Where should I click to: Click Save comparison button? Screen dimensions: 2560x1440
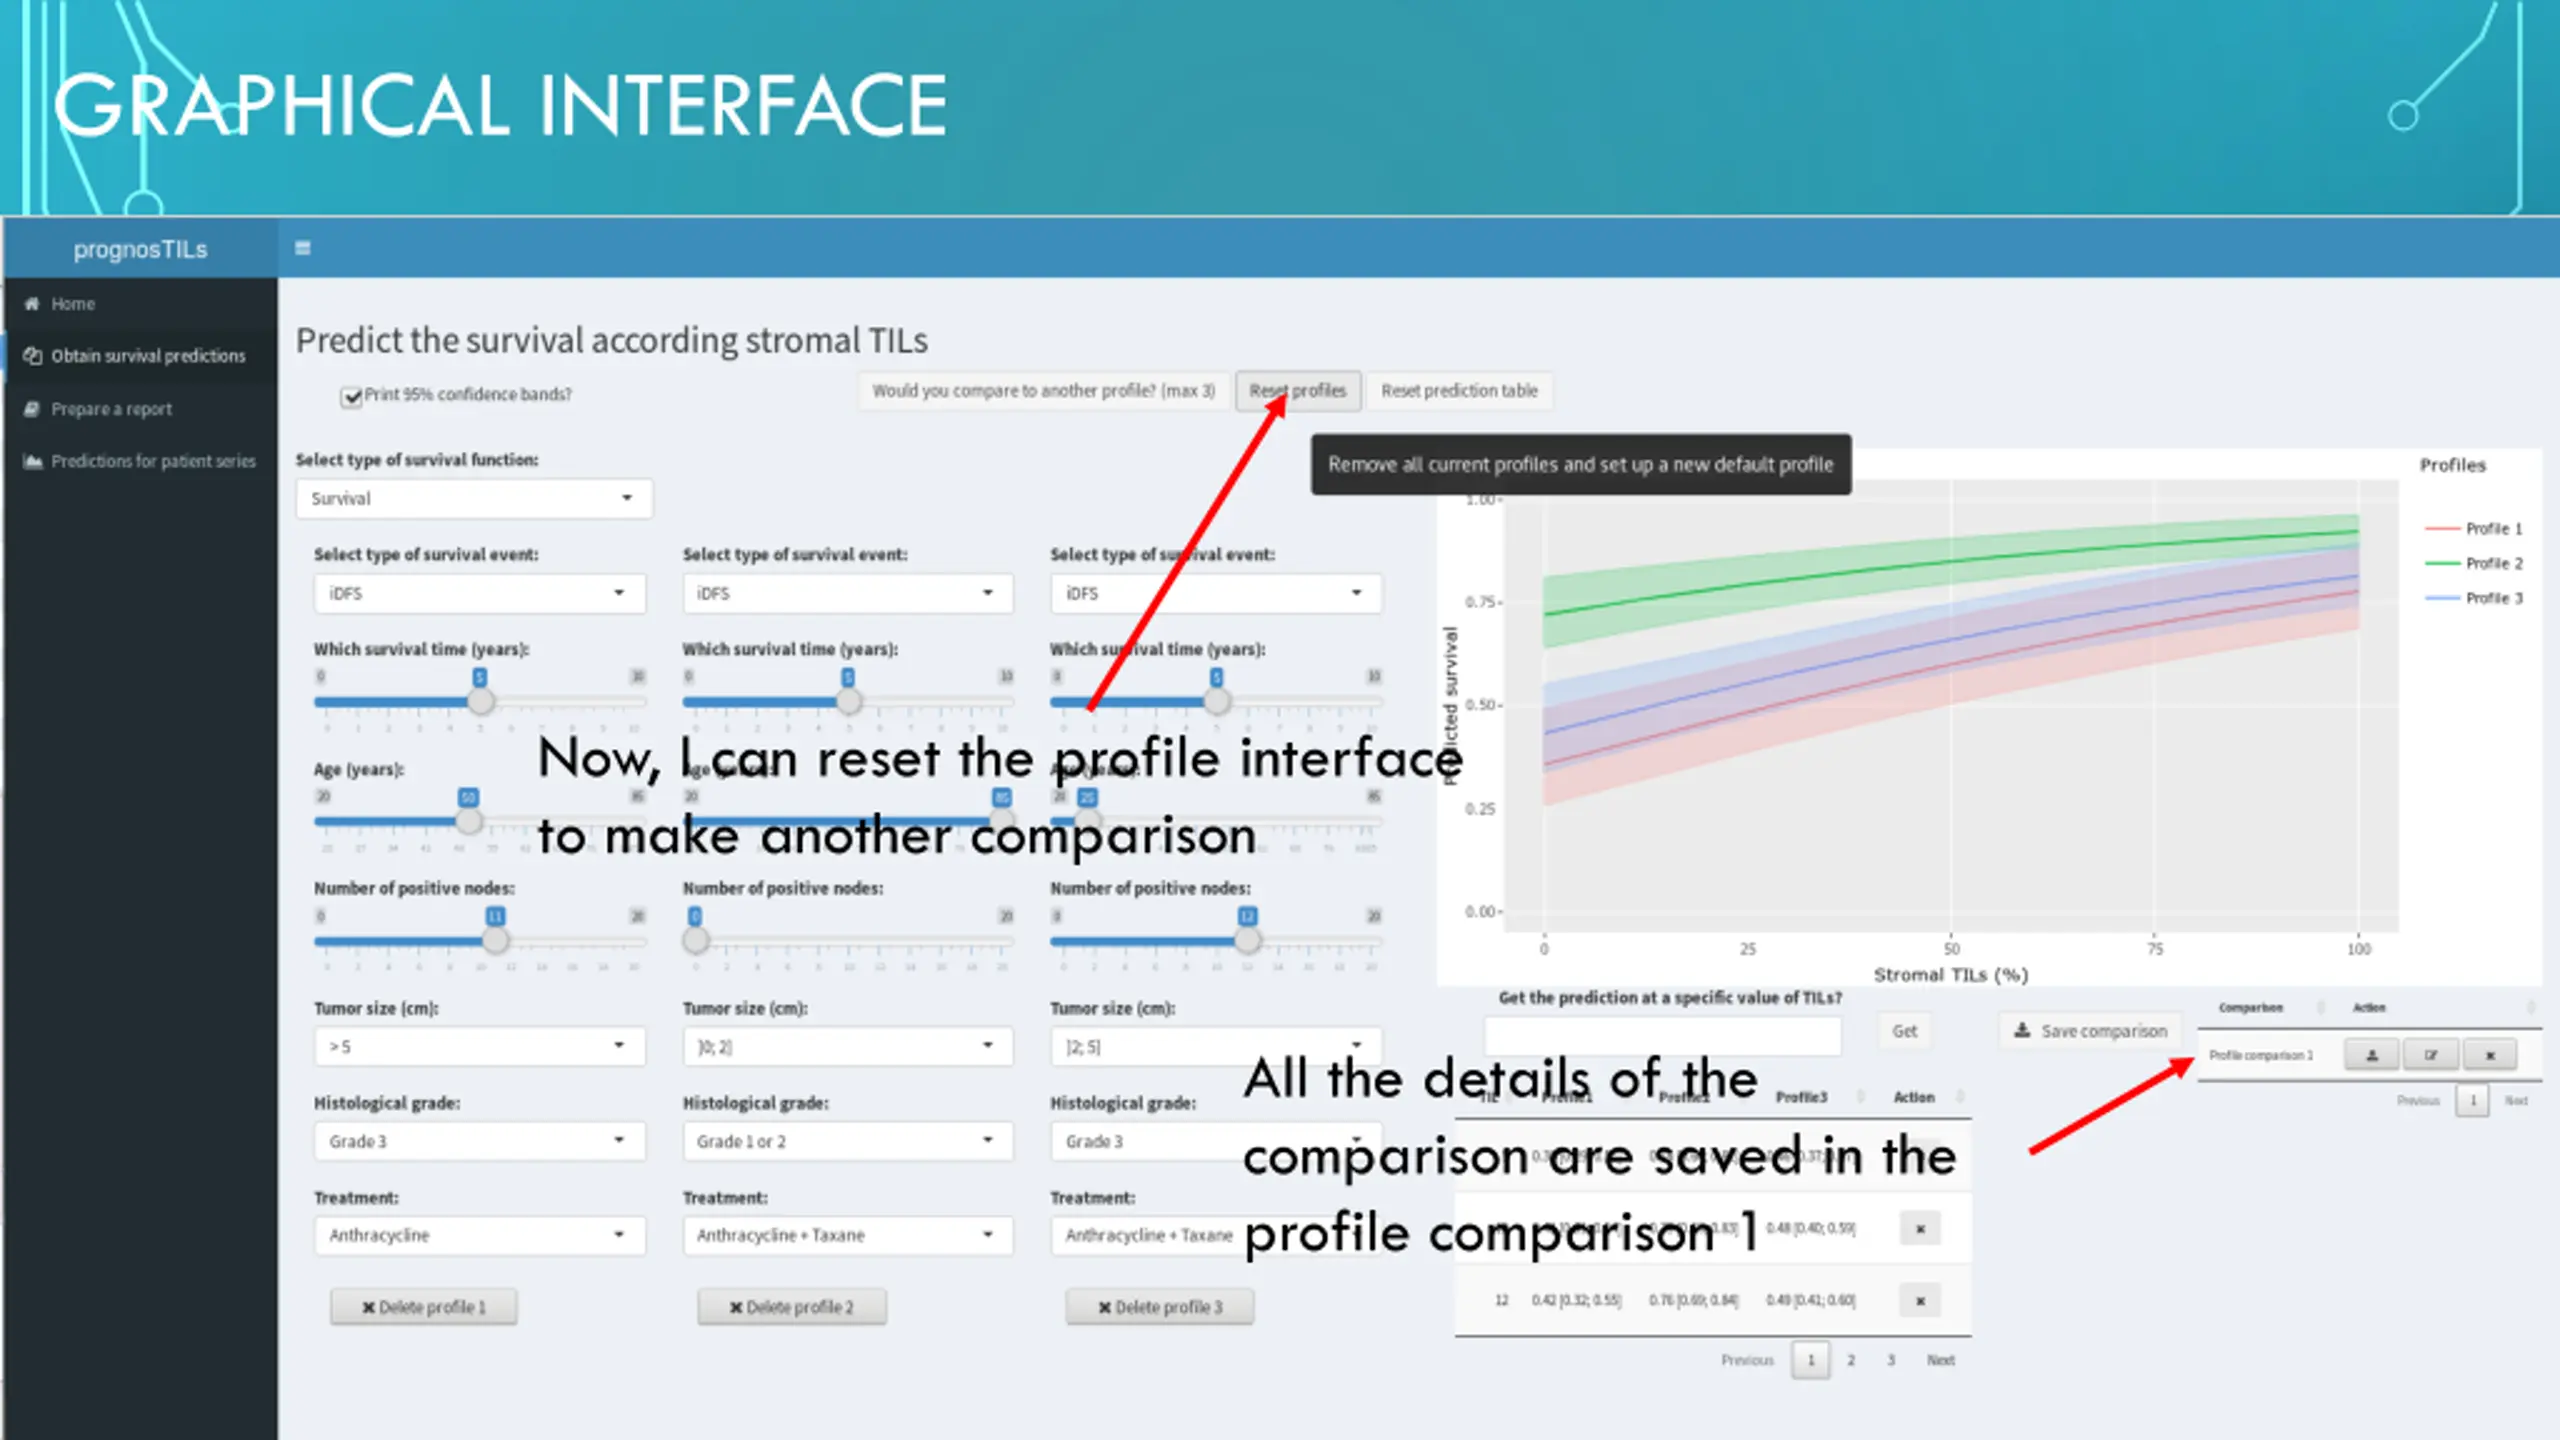[2090, 1031]
